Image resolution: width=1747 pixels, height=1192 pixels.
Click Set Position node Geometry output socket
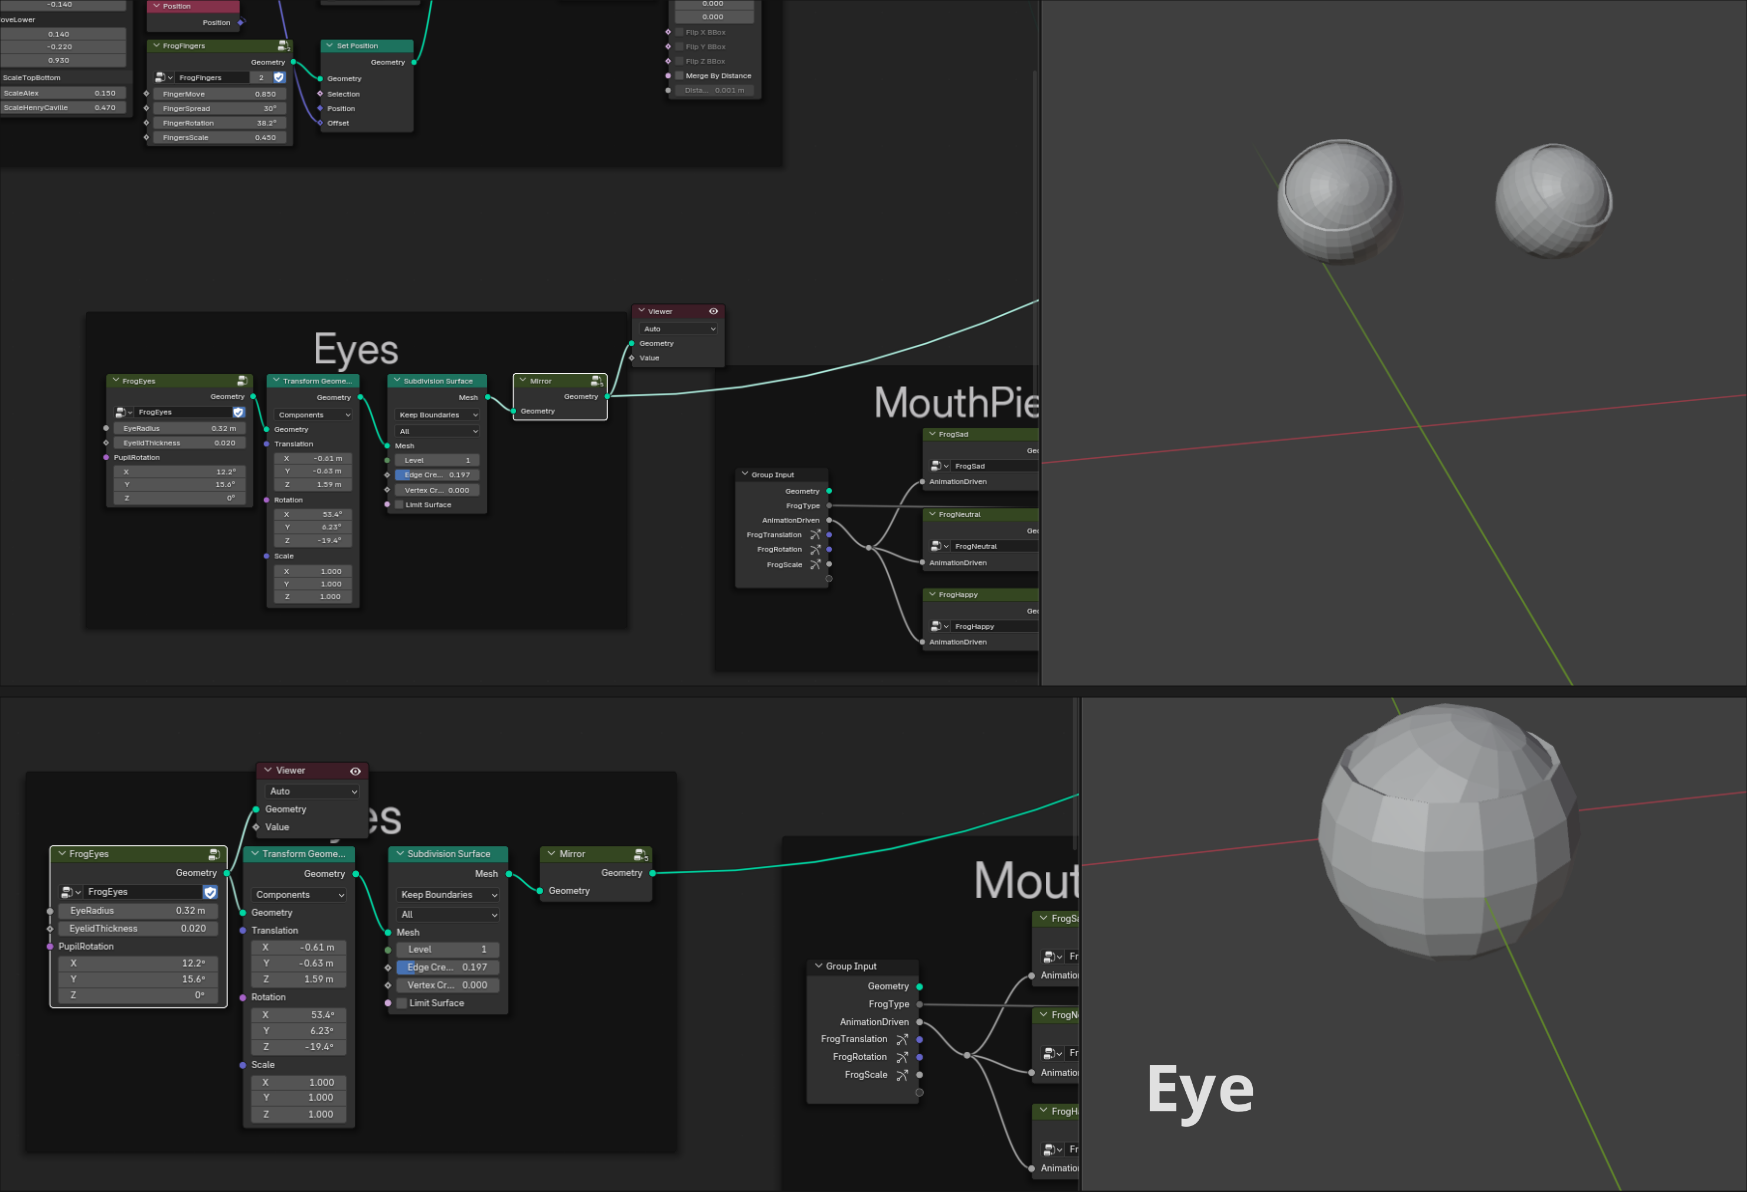(414, 62)
